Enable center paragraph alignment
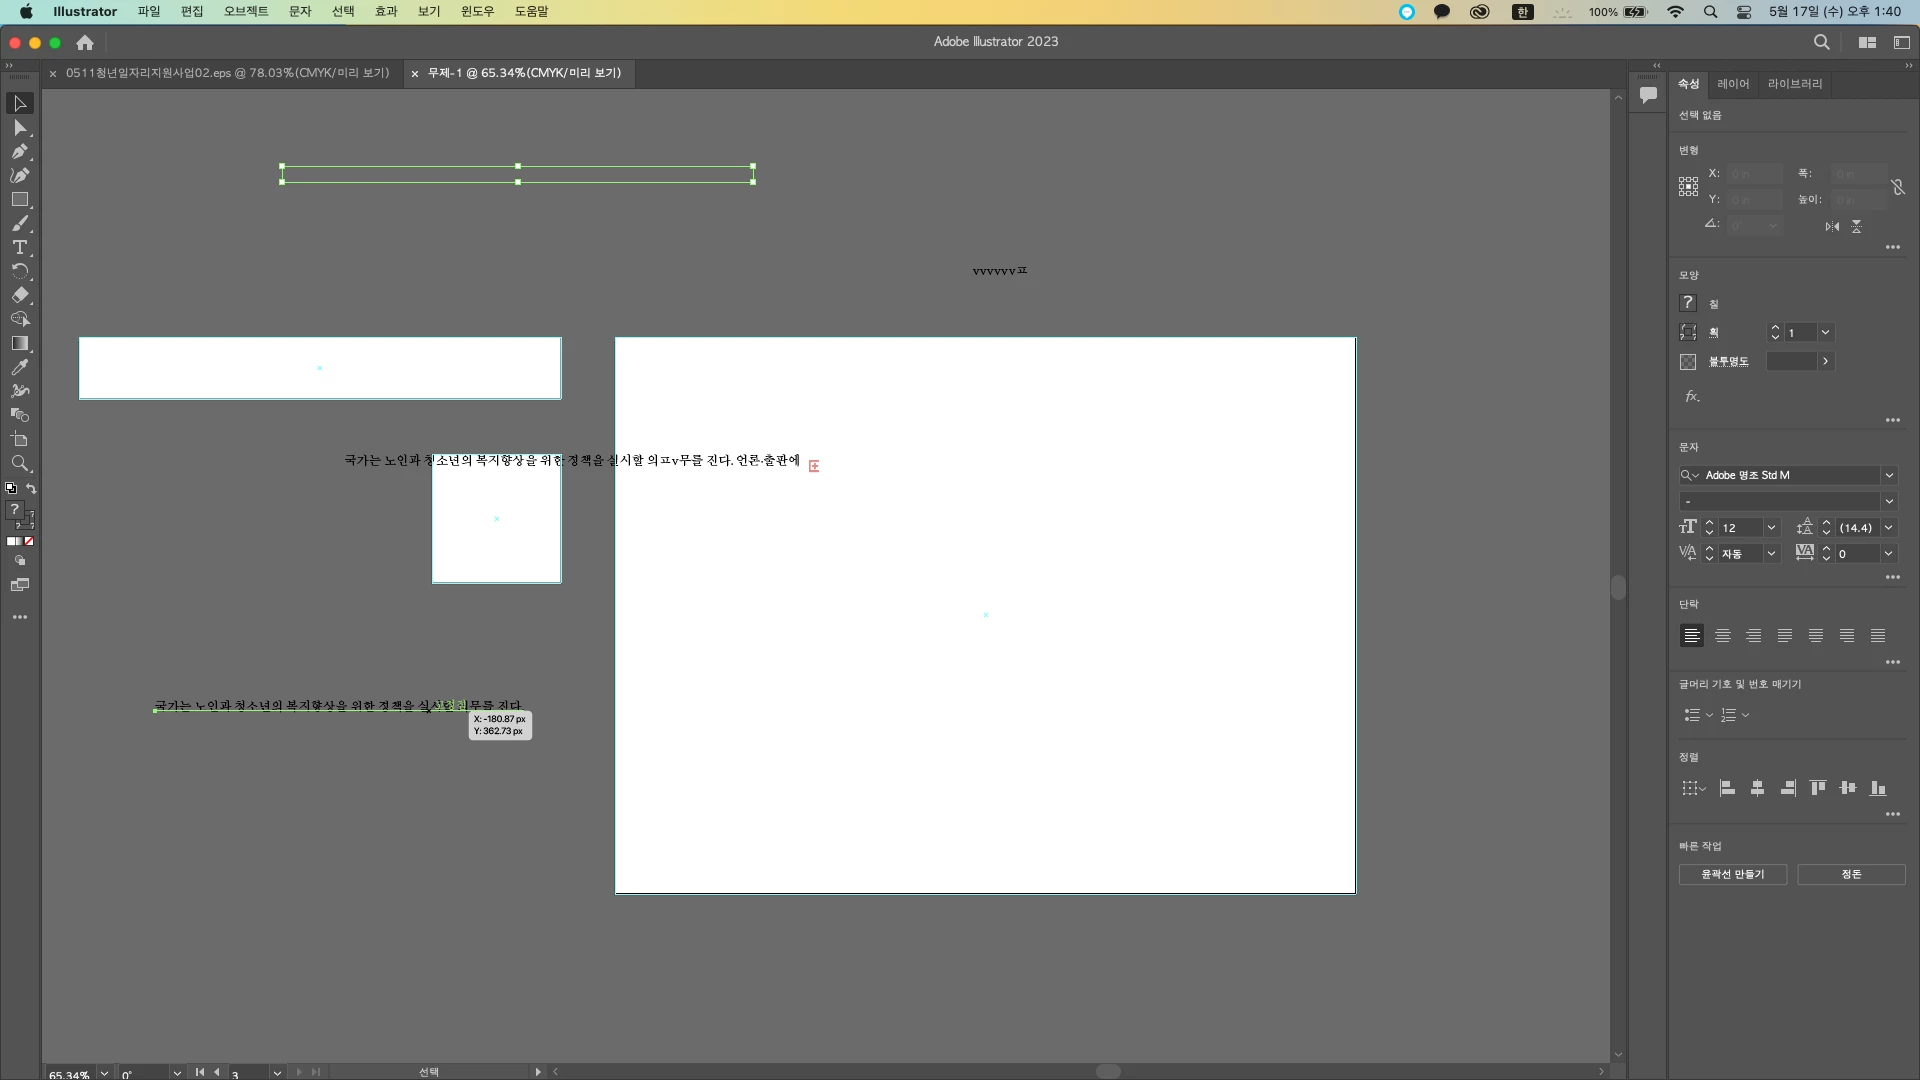This screenshot has height=1080, width=1920. click(x=1722, y=636)
